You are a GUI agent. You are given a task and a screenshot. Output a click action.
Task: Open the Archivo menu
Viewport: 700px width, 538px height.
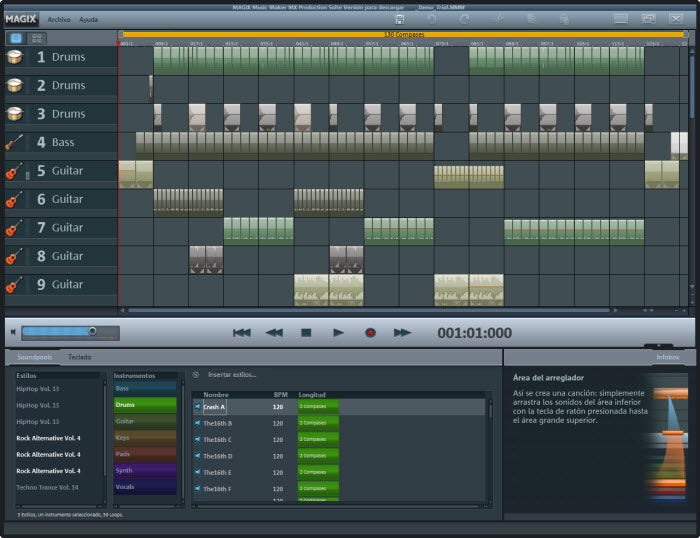click(61, 19)
